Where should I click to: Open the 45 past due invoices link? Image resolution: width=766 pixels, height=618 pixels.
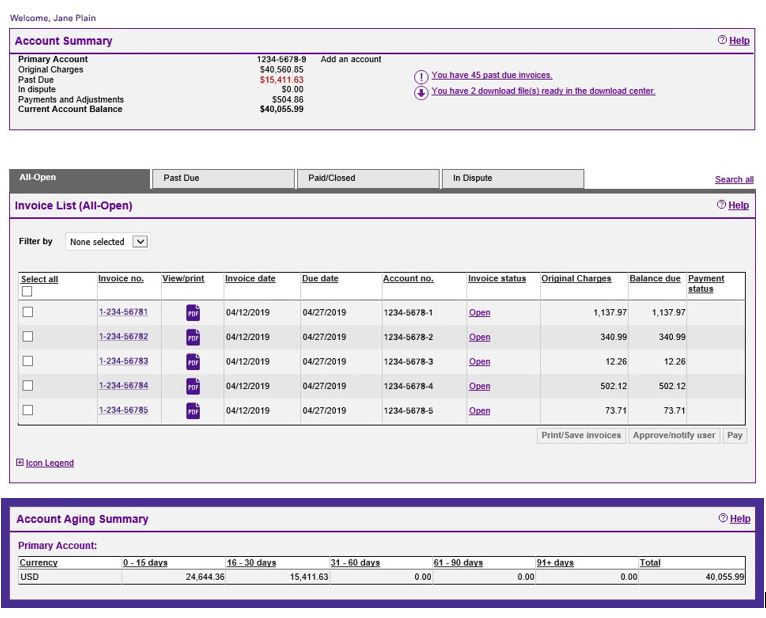click(491, 76)
